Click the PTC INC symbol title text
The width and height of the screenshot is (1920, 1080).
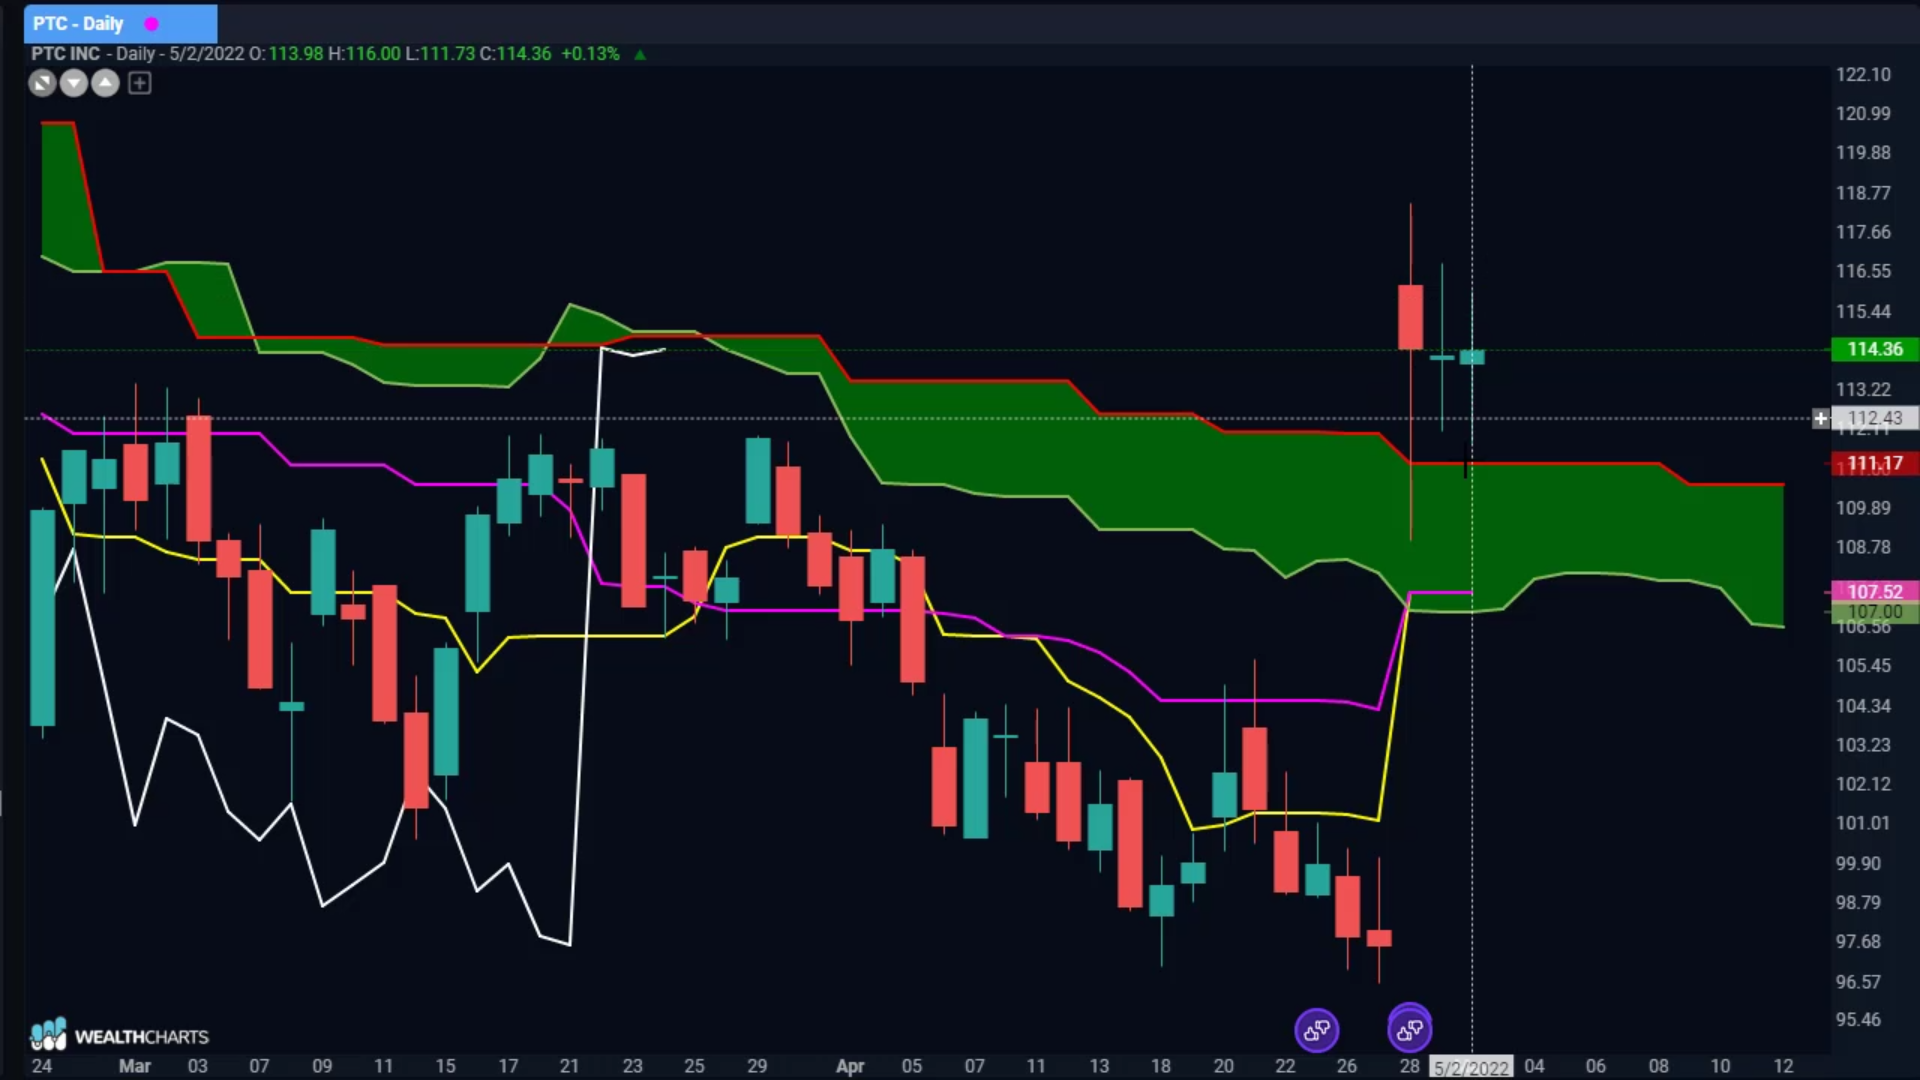tap(66, 54)
